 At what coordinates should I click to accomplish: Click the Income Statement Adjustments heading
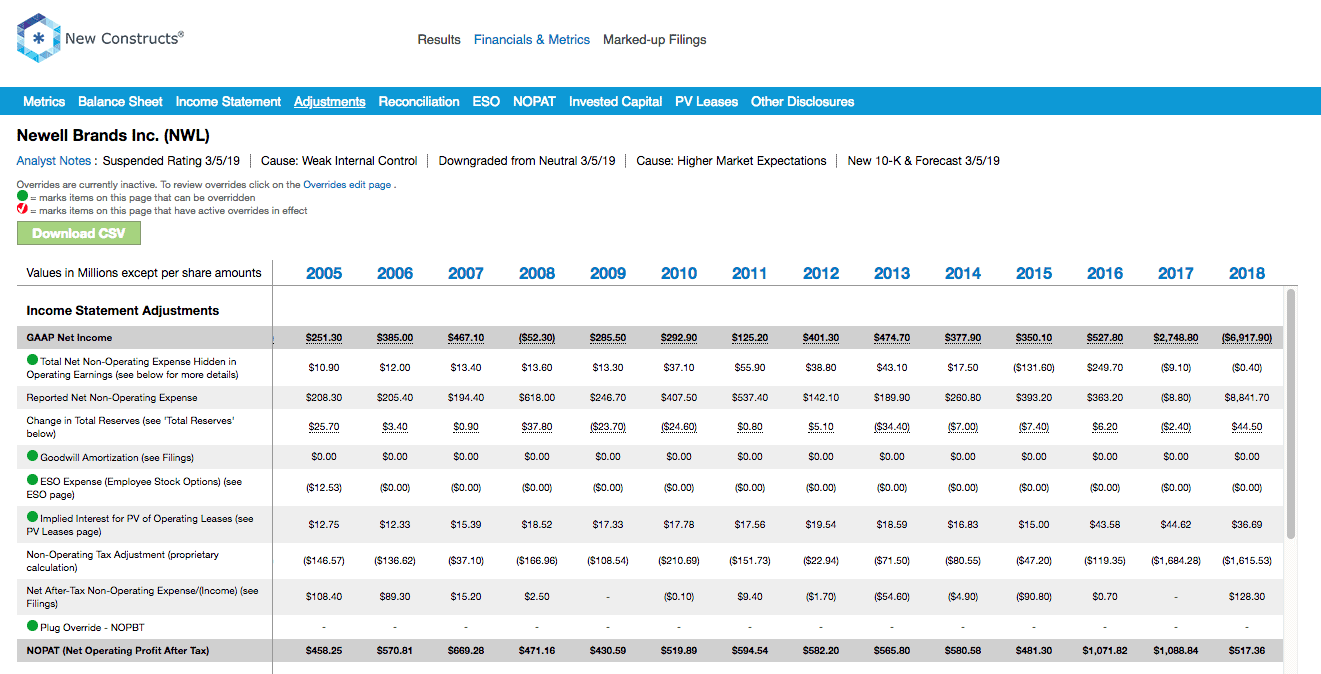coord(123,311)
